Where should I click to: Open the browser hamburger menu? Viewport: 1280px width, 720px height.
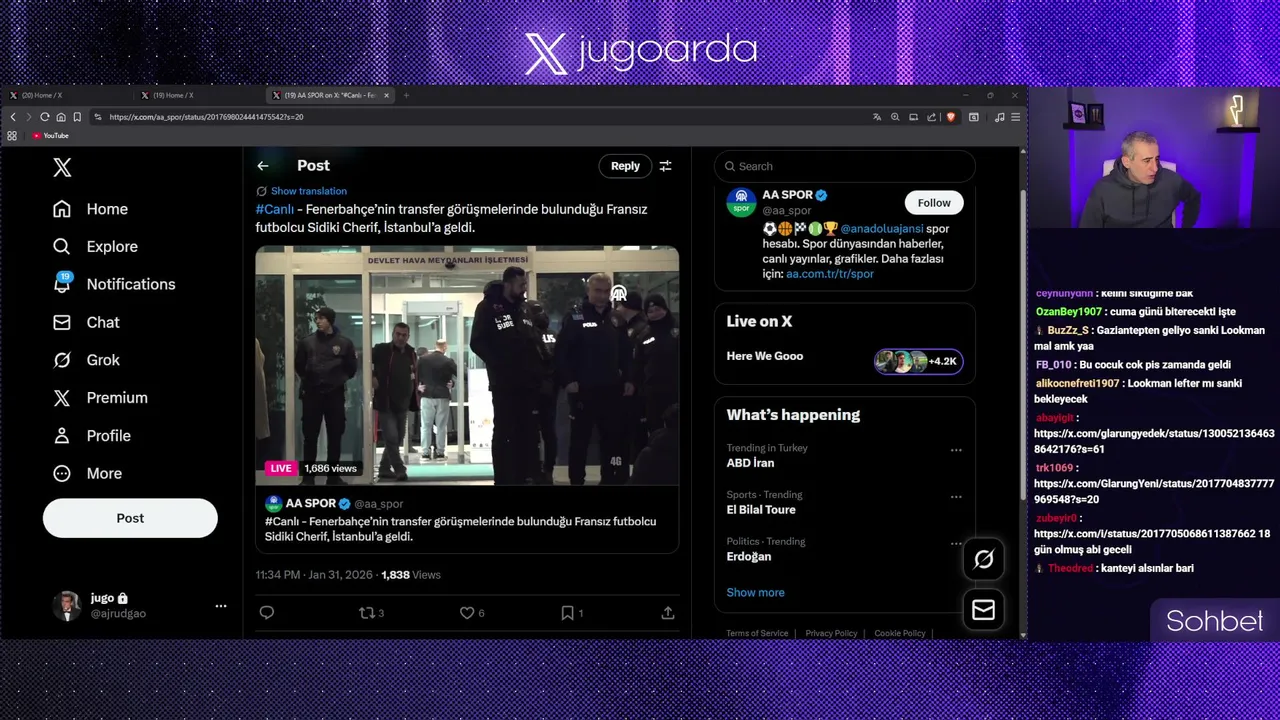click(x=1016, y=117)
